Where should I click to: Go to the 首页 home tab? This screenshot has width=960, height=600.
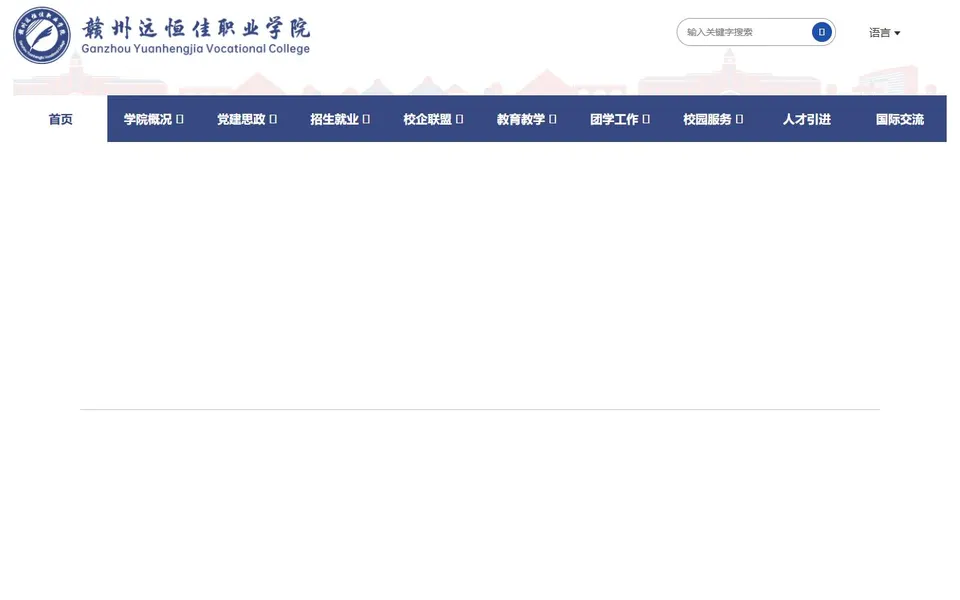coord(61,119)
